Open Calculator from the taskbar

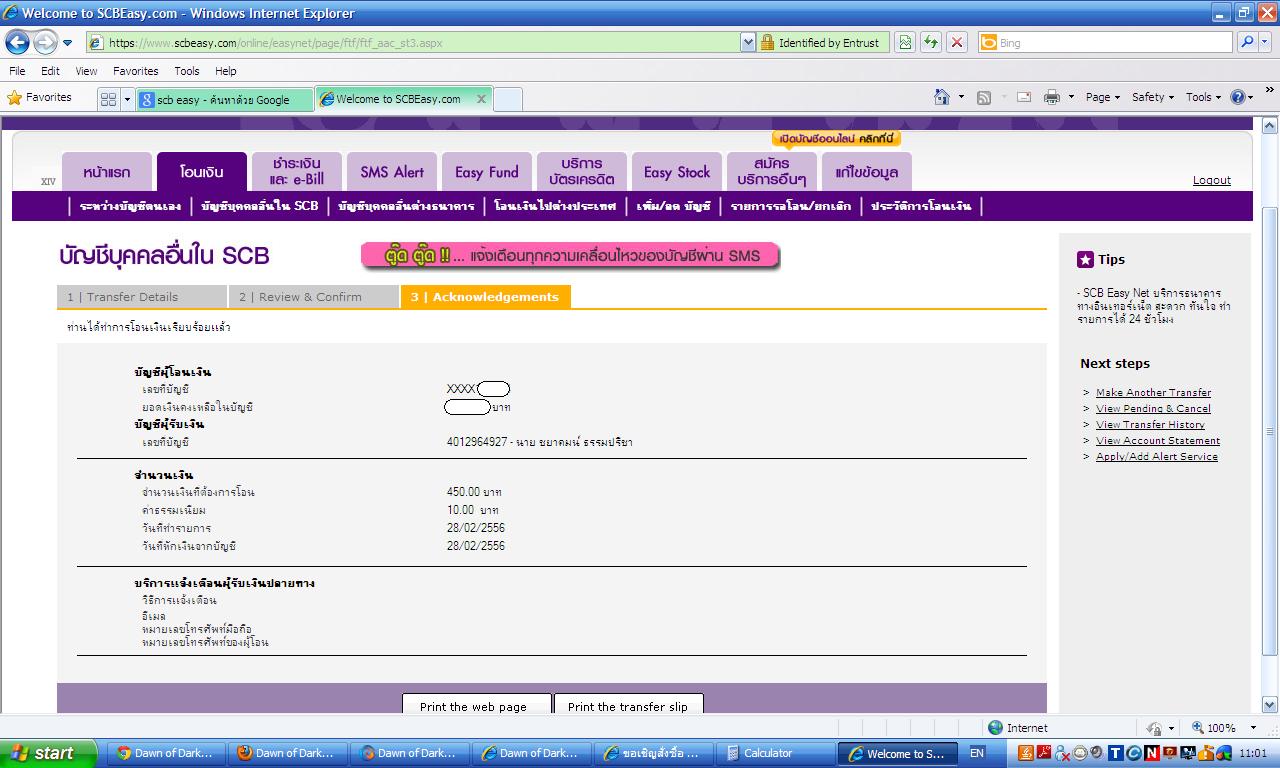(x=769, y=753)
